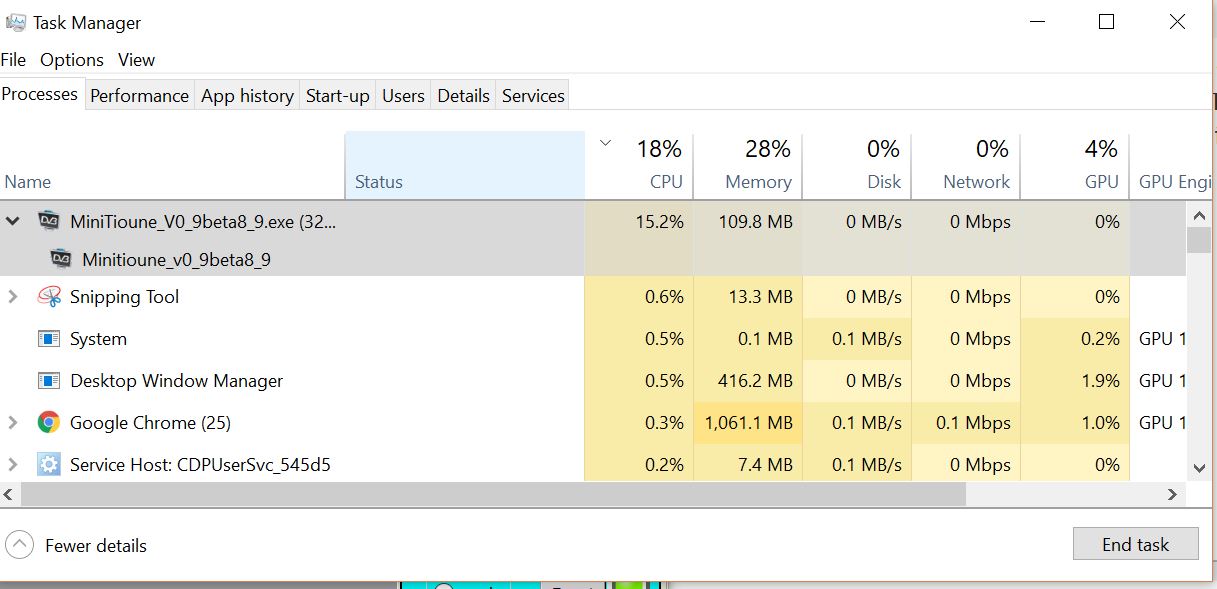Select the Minitioune_v0_9beta8_9 child entry
Viewport: 1217px width, 589px height.
coord(176,260)
